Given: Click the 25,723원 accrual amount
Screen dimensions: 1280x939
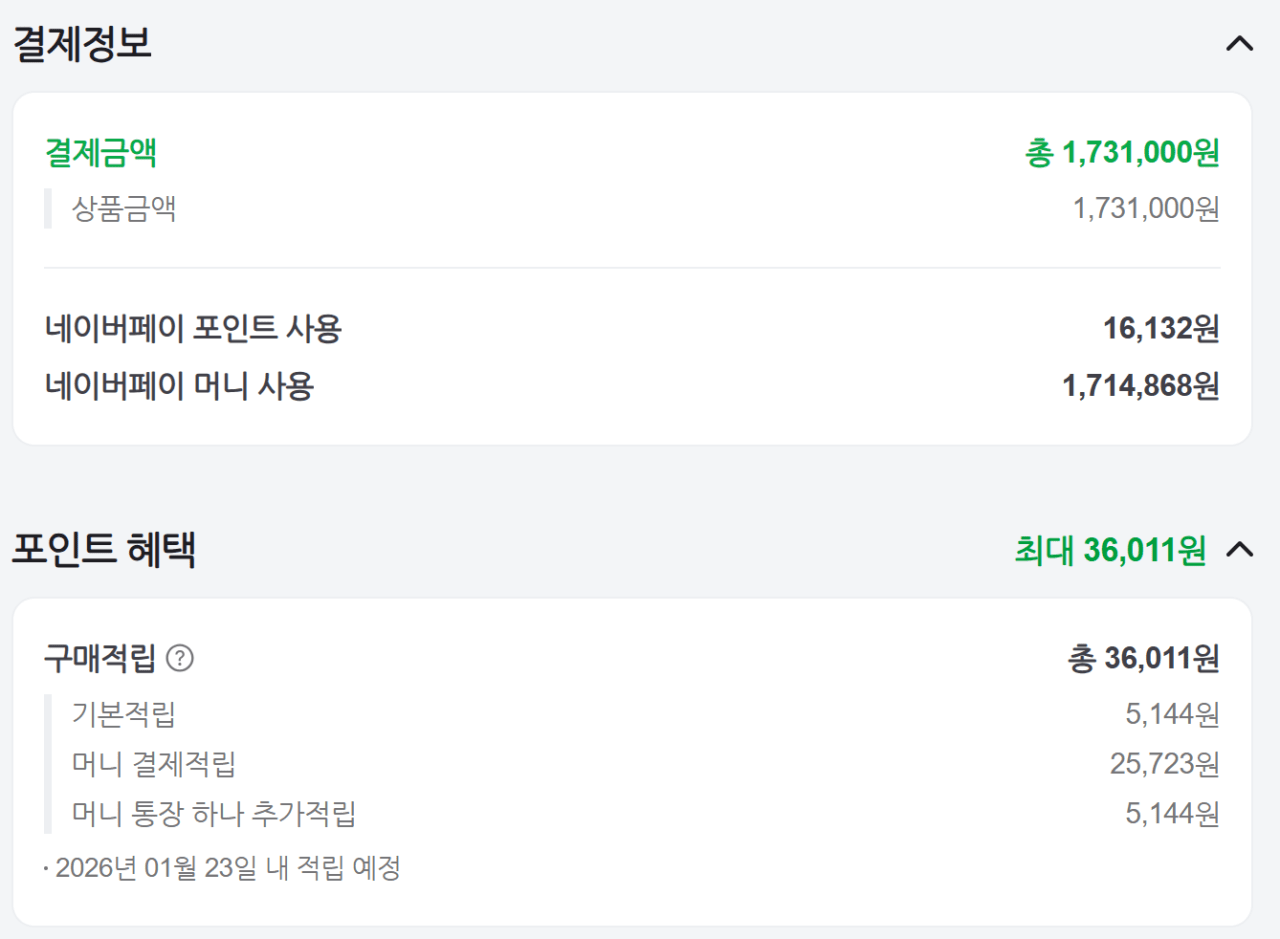Looking at the screenshot, I should [x=1164, y=764].
